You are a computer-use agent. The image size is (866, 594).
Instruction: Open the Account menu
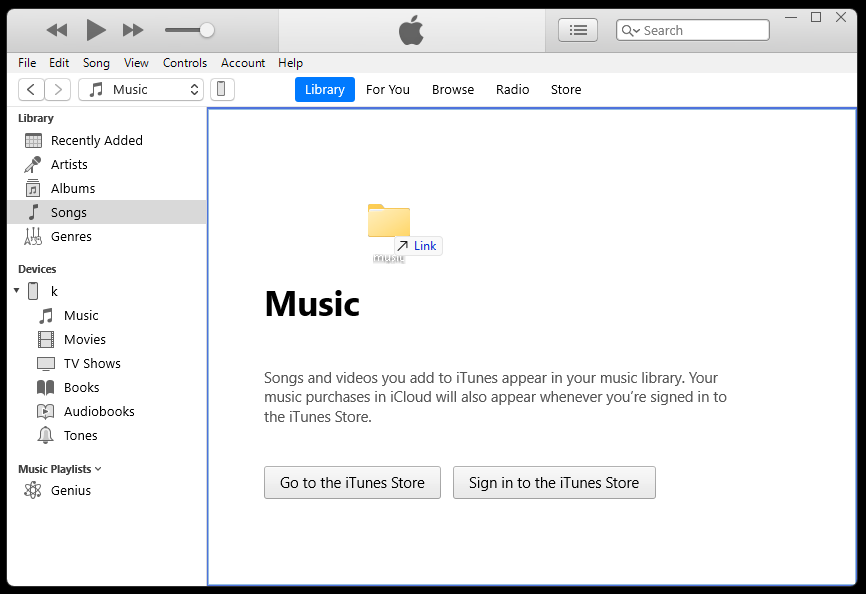(243, 63)
